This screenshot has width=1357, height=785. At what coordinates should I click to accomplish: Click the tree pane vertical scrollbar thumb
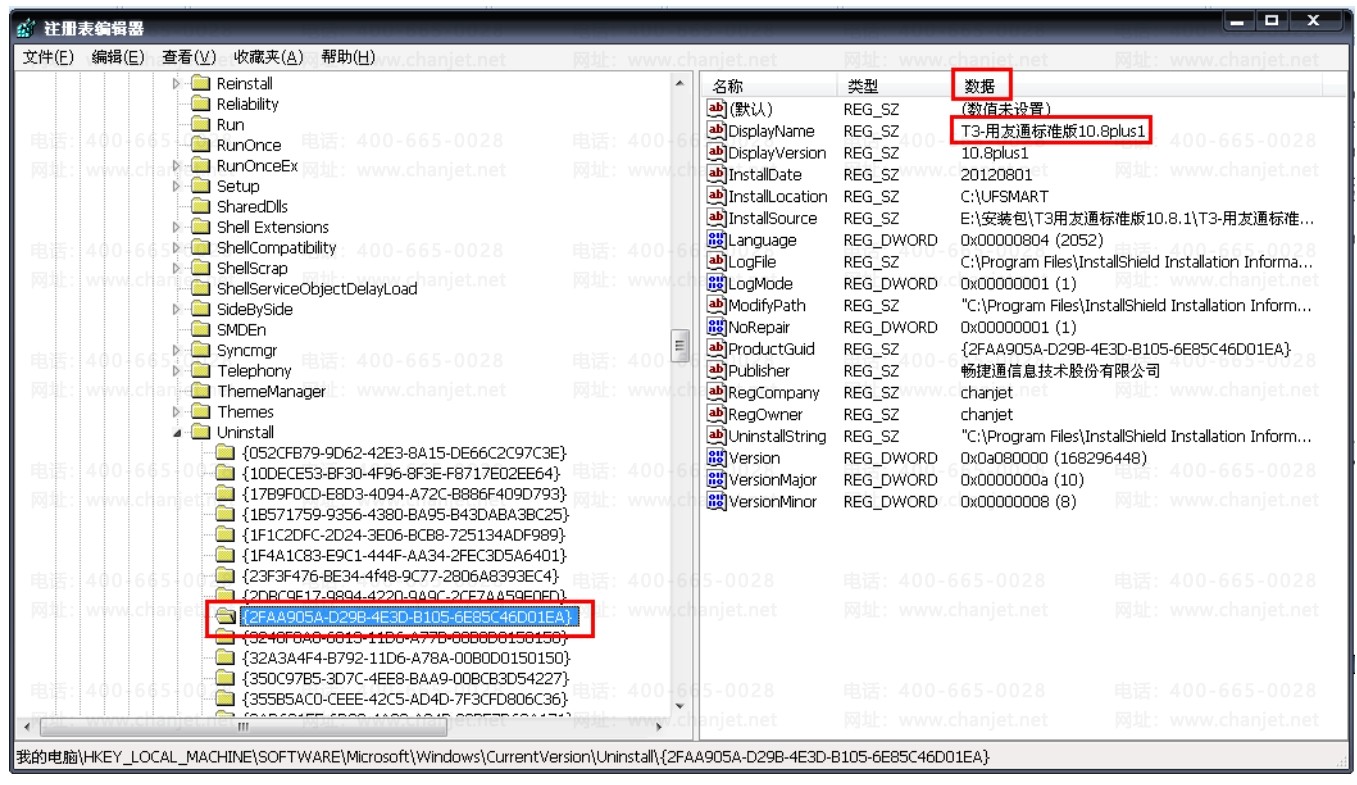click(x=680, y=346)
